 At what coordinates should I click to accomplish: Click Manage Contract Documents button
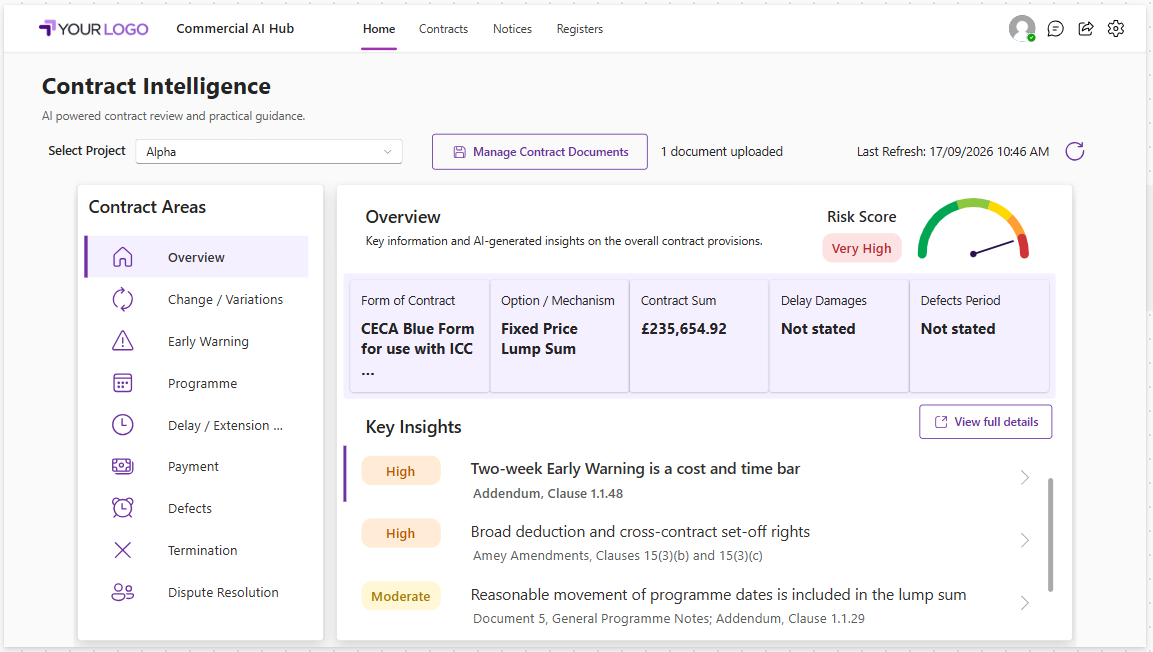pos(540,151)
